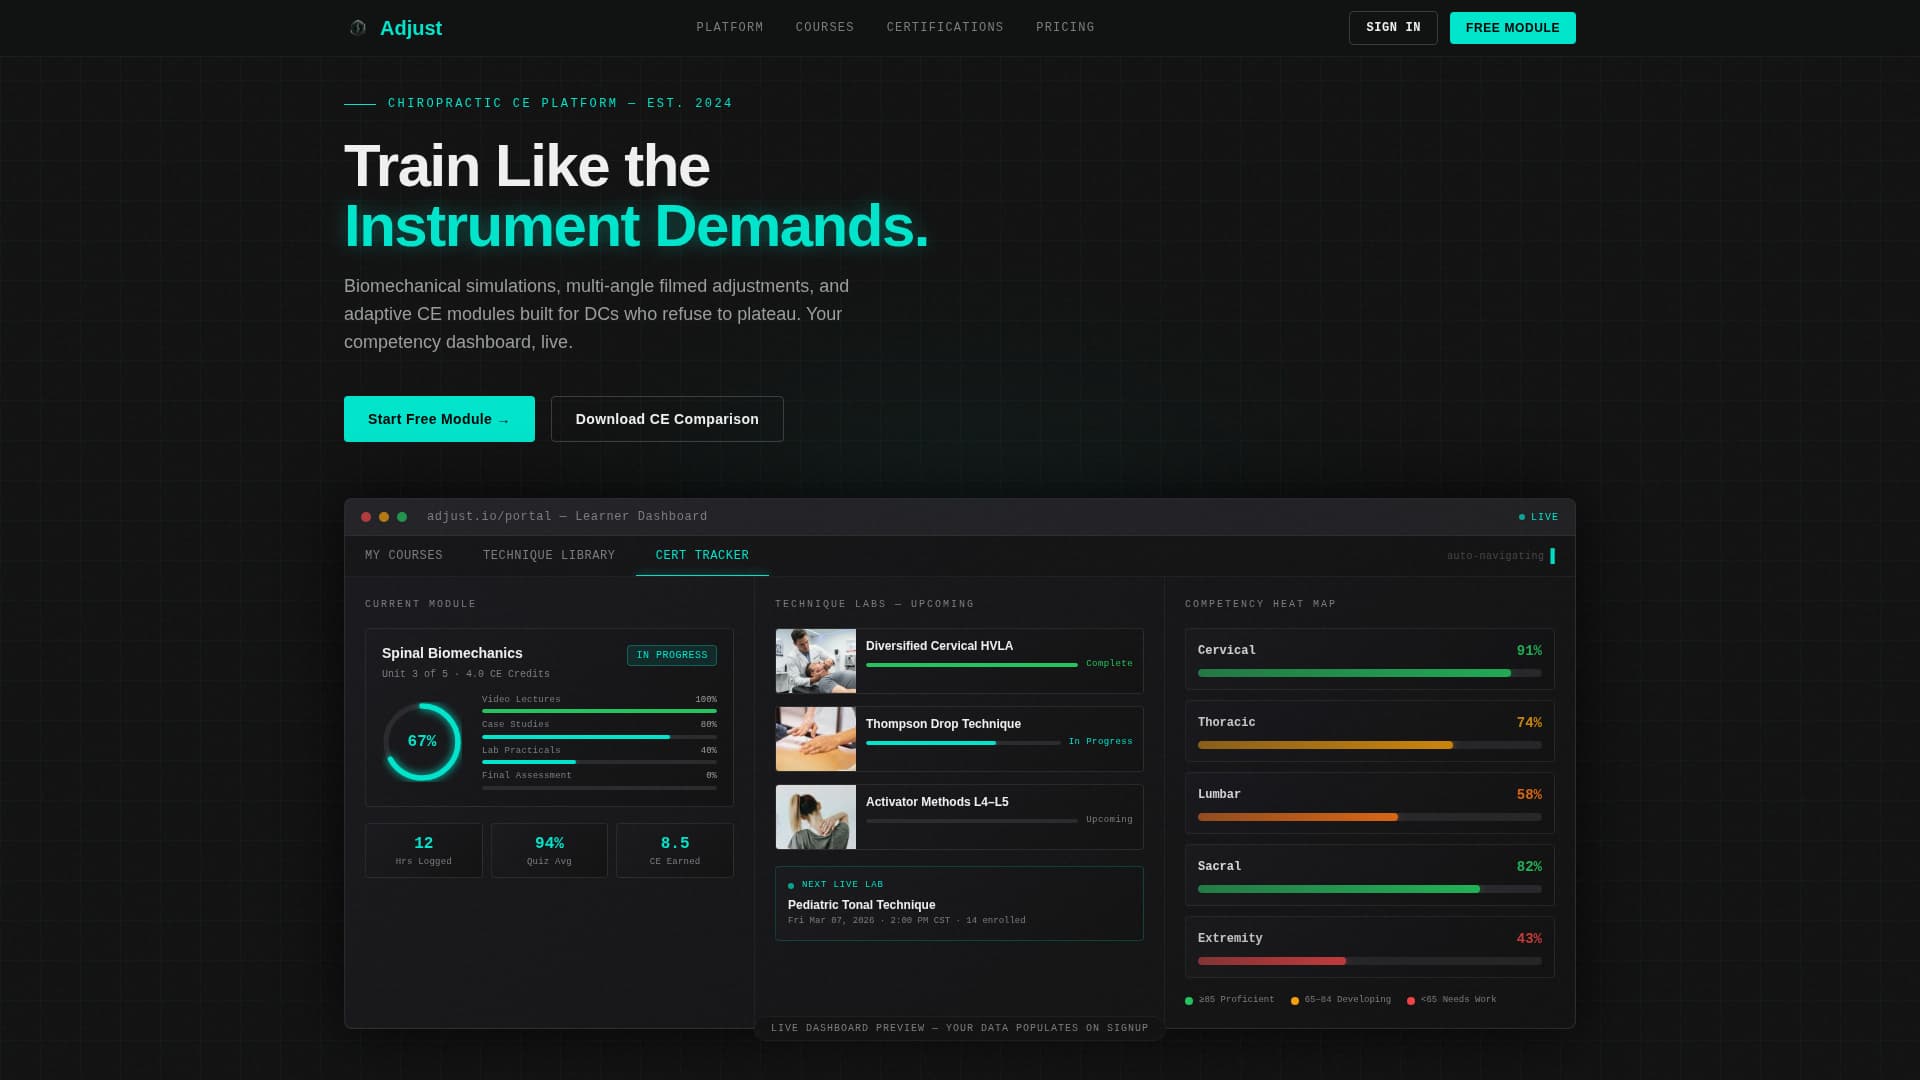Click the Chiropractic CE Platform tagline
This screenshot has height=1080, width=1920.
click(x=560, y=104)
